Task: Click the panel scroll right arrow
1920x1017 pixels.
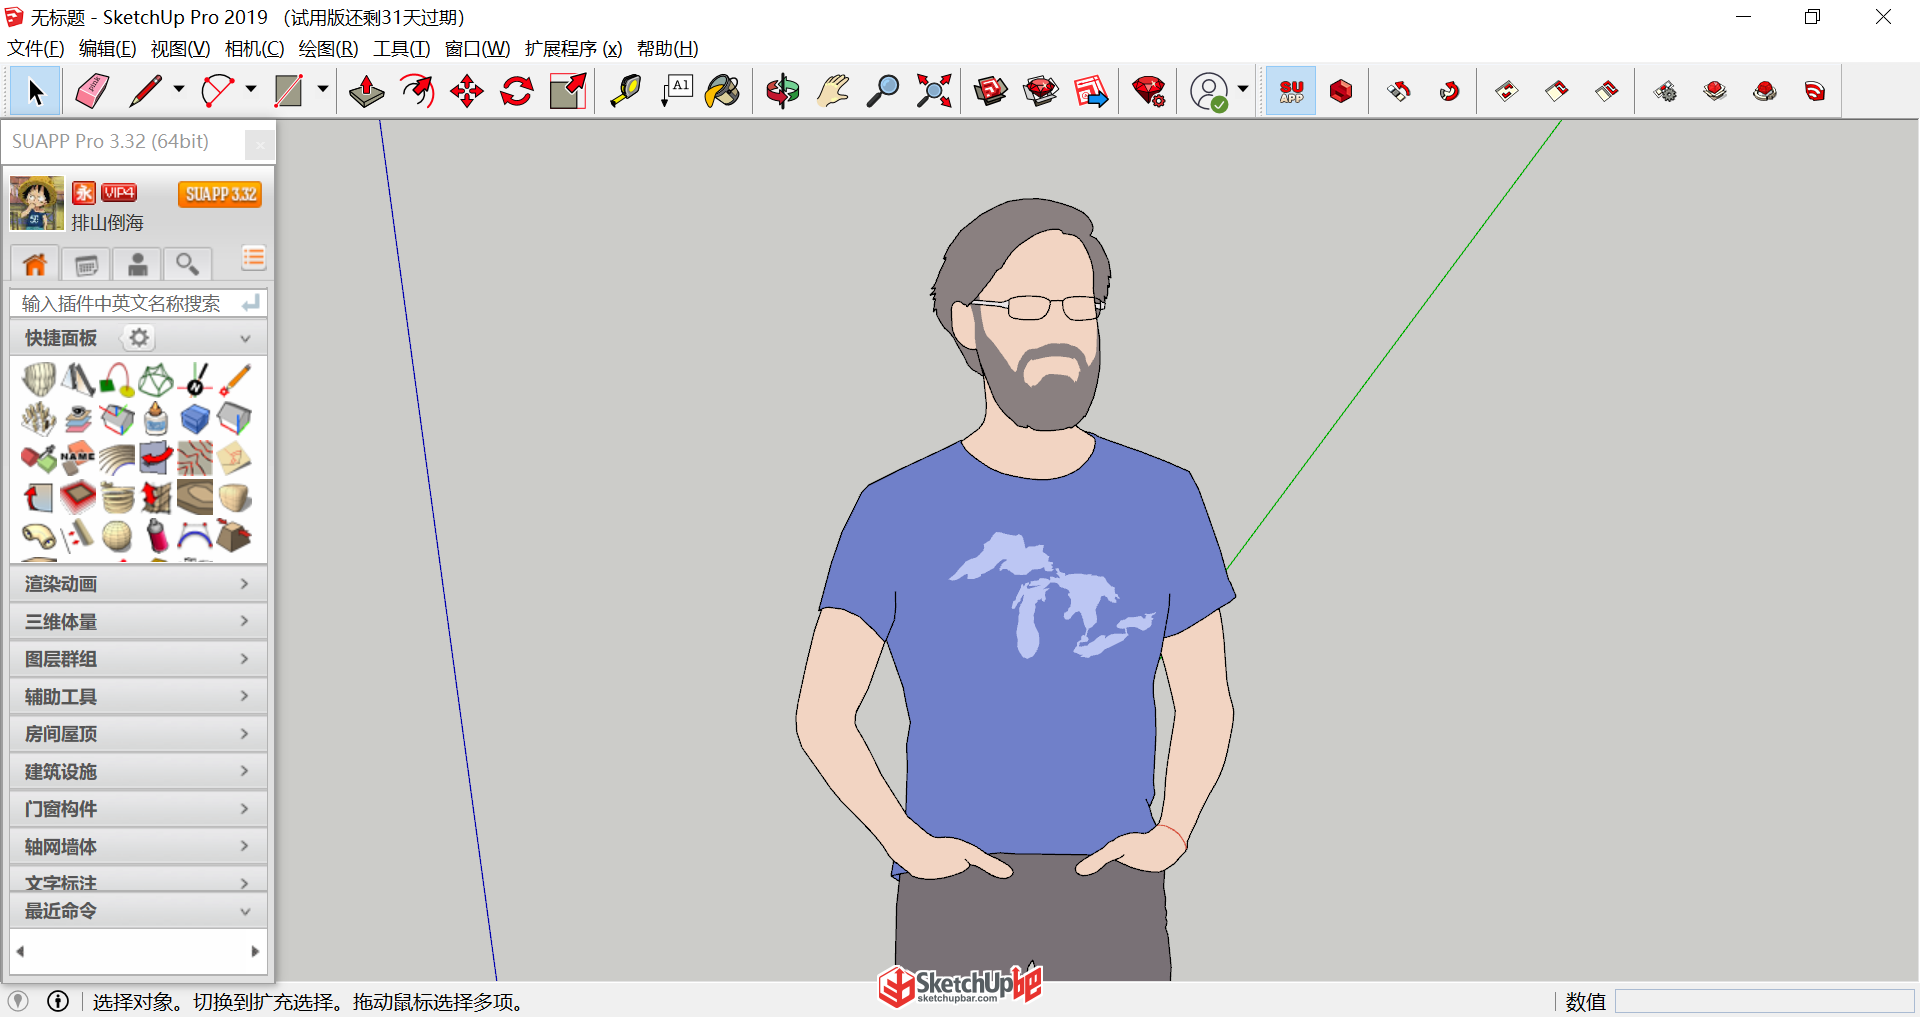Action: (x=255, y=951)
